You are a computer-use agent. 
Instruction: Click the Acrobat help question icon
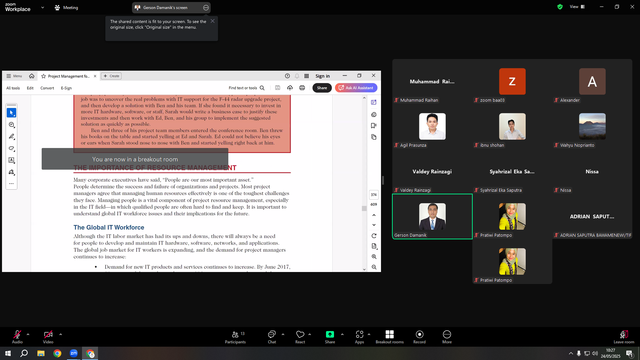click(x=287, y=76)
